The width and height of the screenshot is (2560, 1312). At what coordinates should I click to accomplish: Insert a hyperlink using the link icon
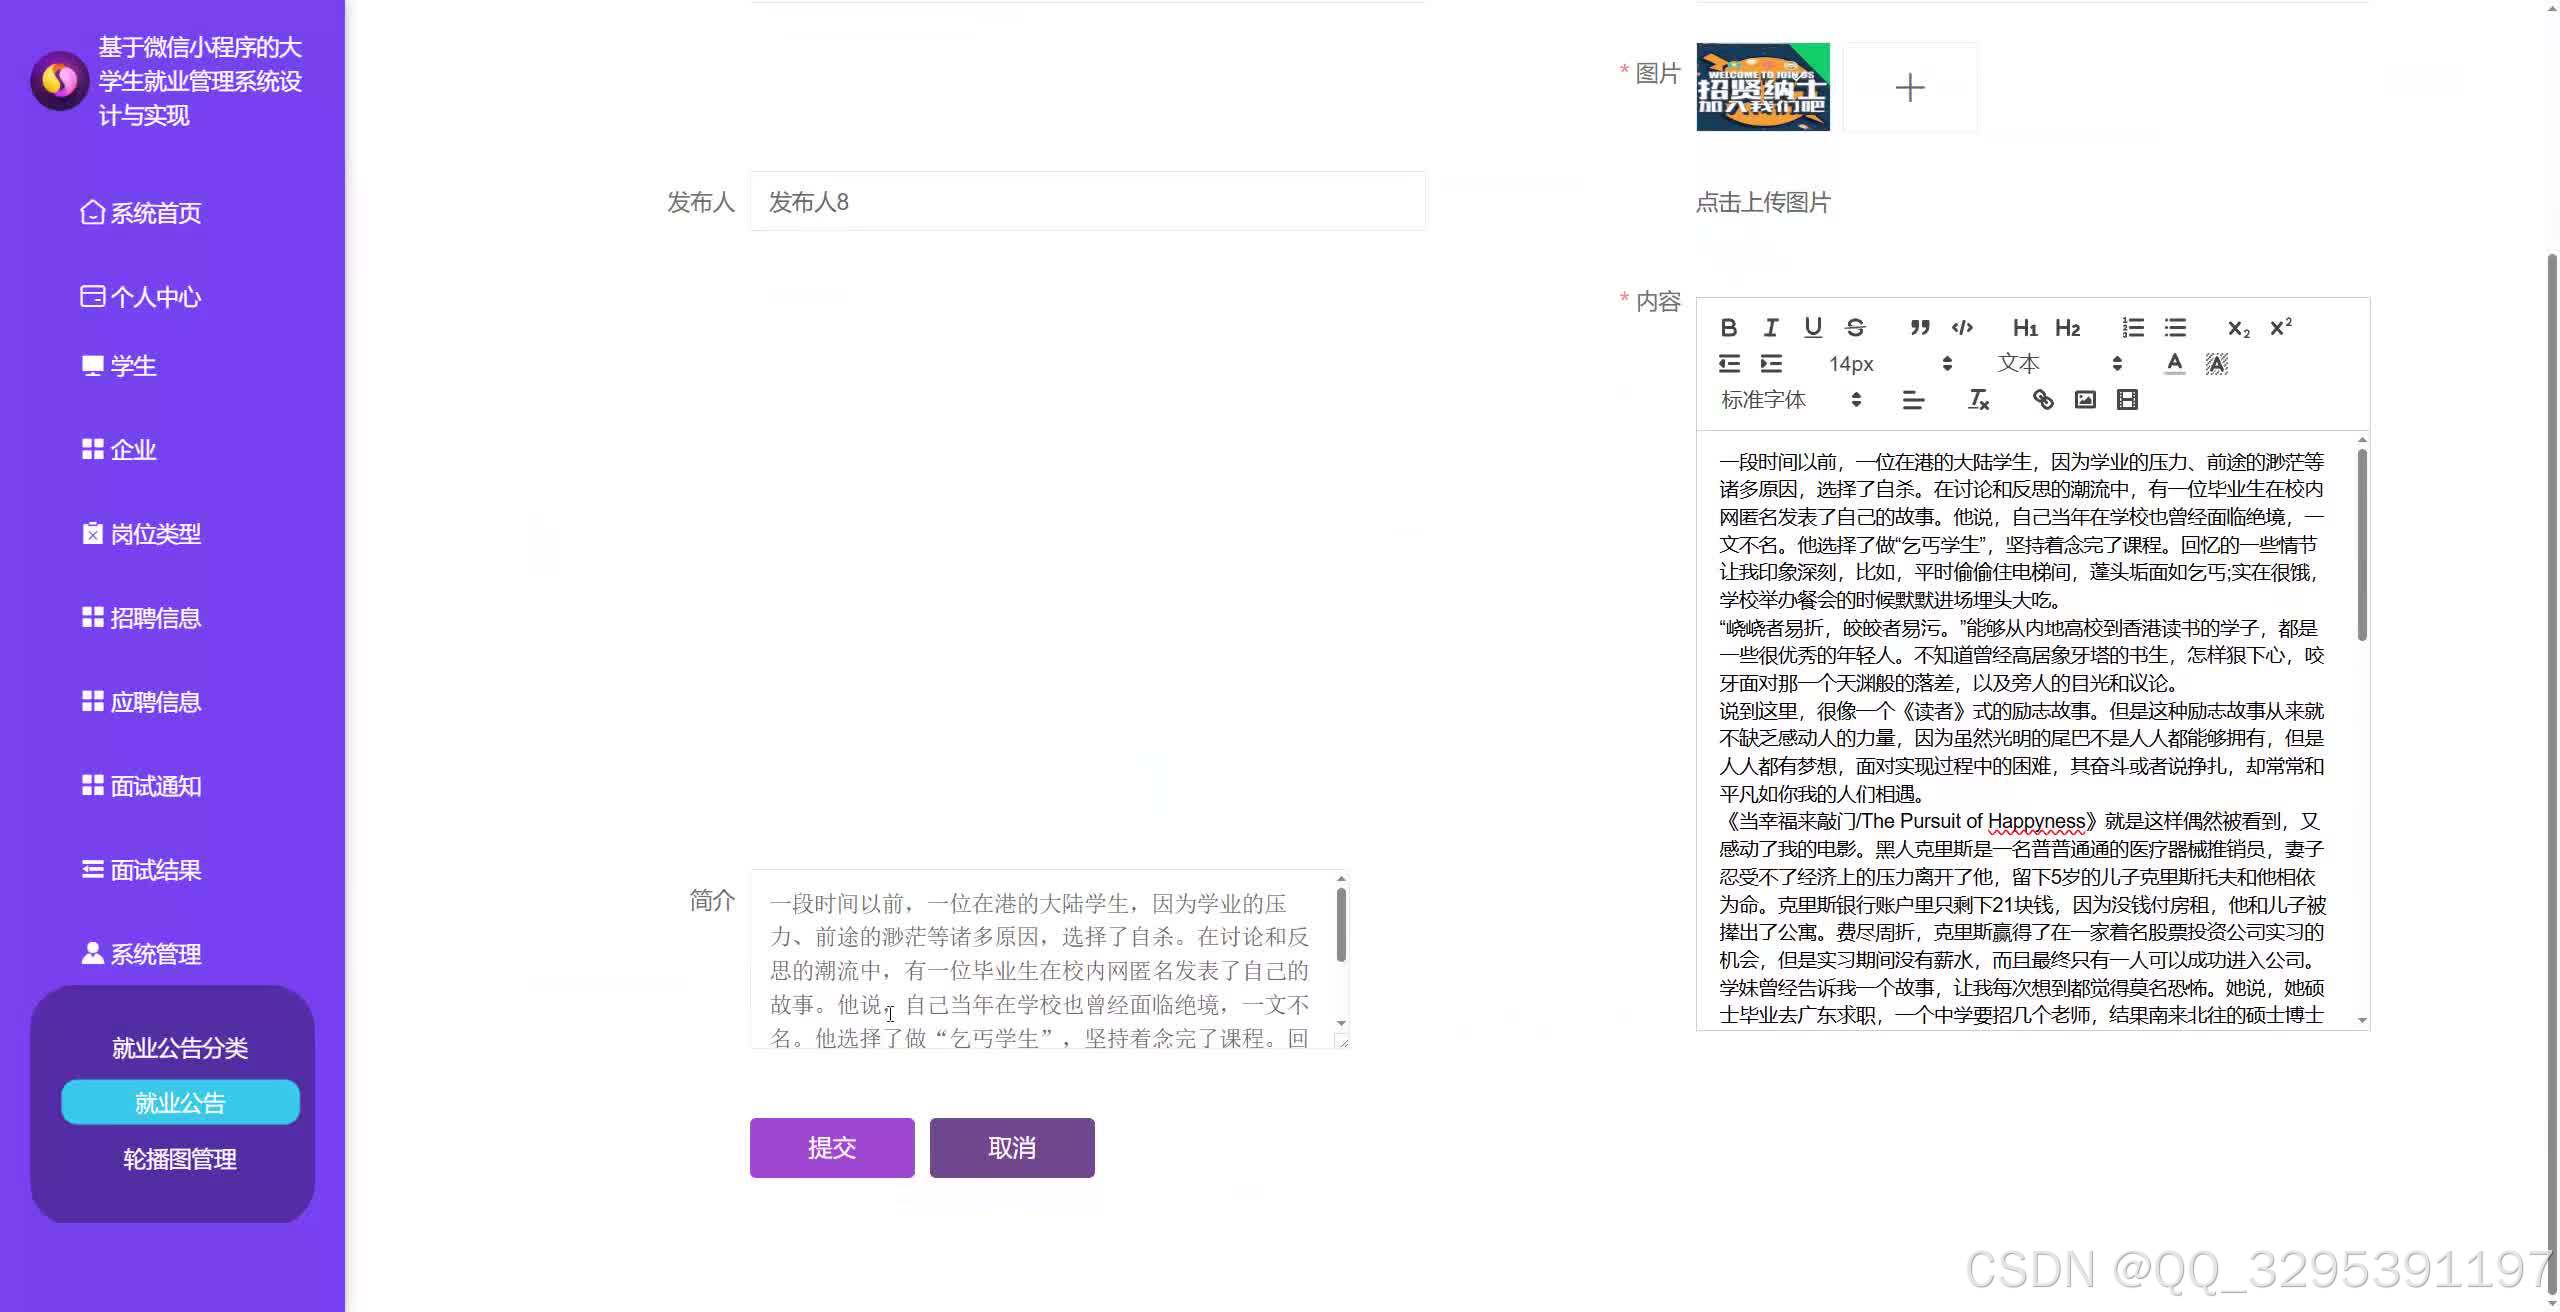pyautogui.click(x=2043, y=399)
